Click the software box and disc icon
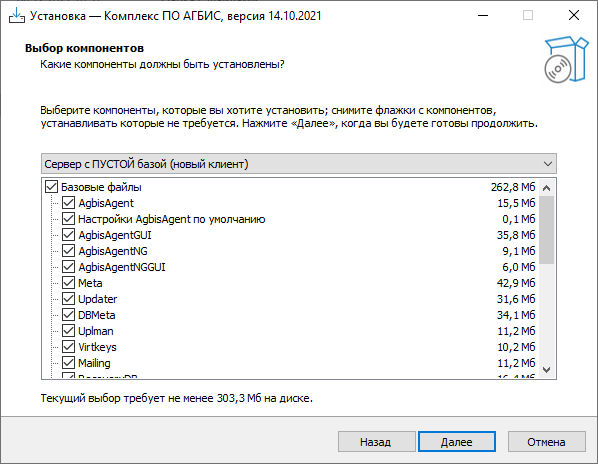Viewport: 598px width, 464px height. 566,59
